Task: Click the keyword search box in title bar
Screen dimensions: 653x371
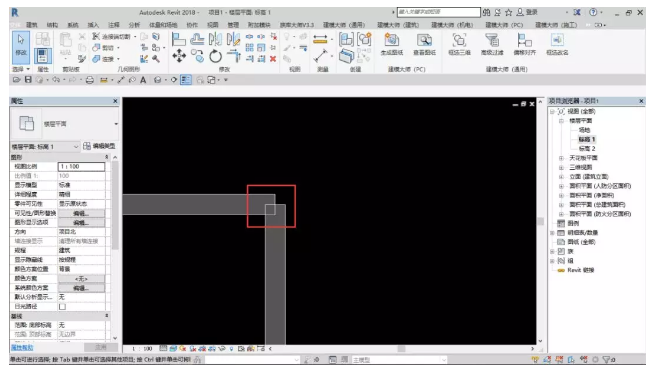Action: coord(439,12)
